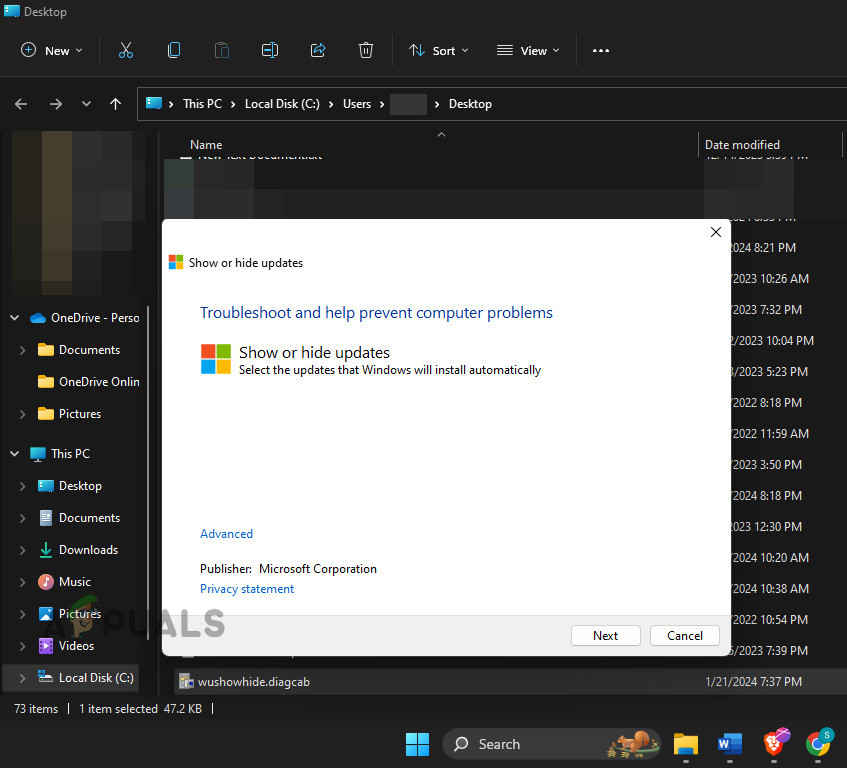Screen dimensions: 847x768
Task: Open the Sort dropdown
Action: point(439,50)
